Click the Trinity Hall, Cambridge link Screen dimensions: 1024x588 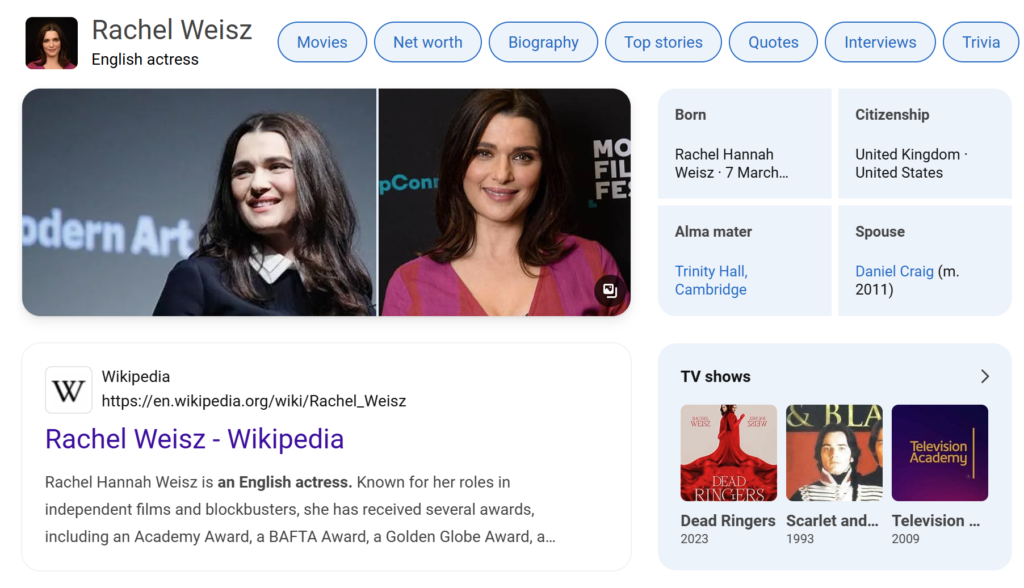coord(711,280)
